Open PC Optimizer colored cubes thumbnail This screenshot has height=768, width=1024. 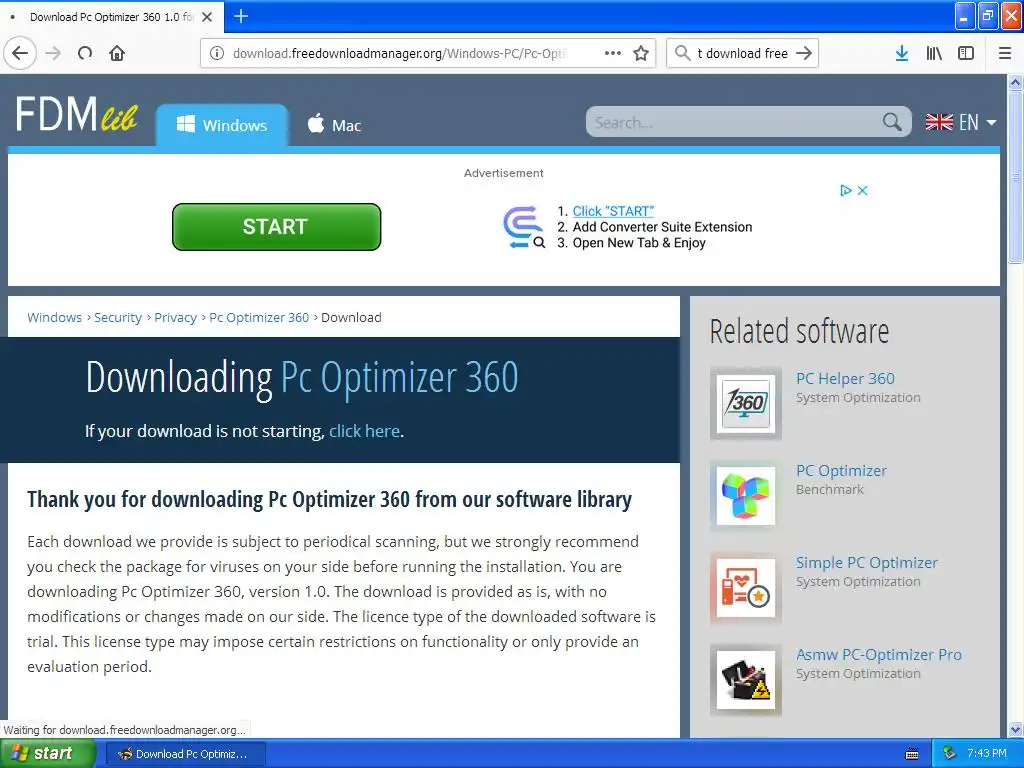click(x=746, y=496)
